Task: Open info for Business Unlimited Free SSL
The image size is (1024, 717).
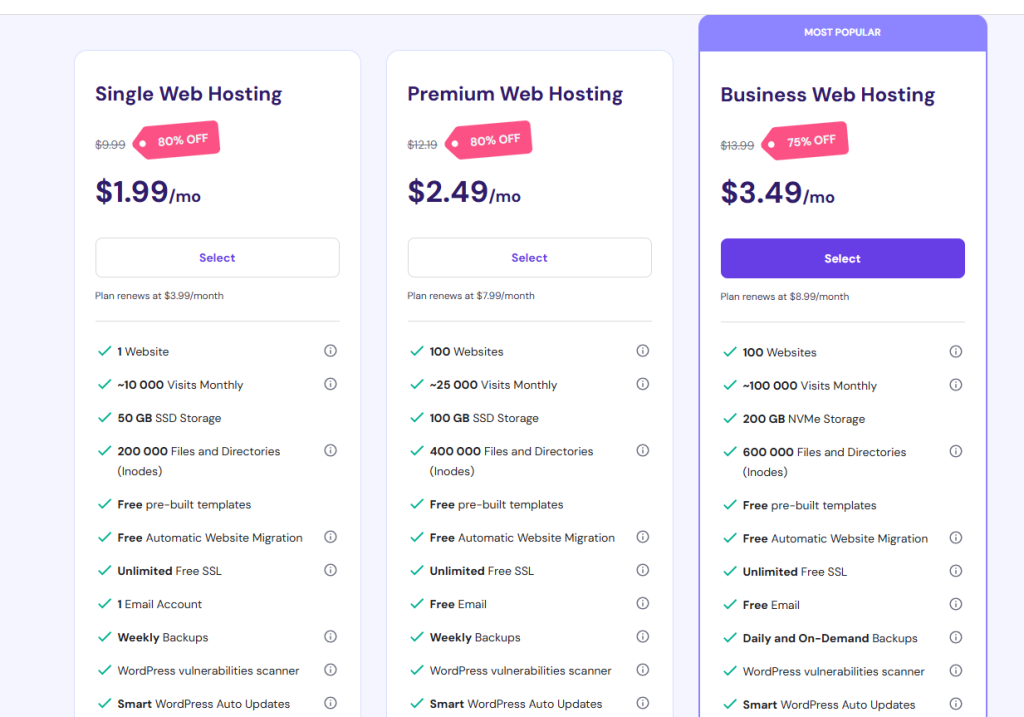Action: coord(955,572)
